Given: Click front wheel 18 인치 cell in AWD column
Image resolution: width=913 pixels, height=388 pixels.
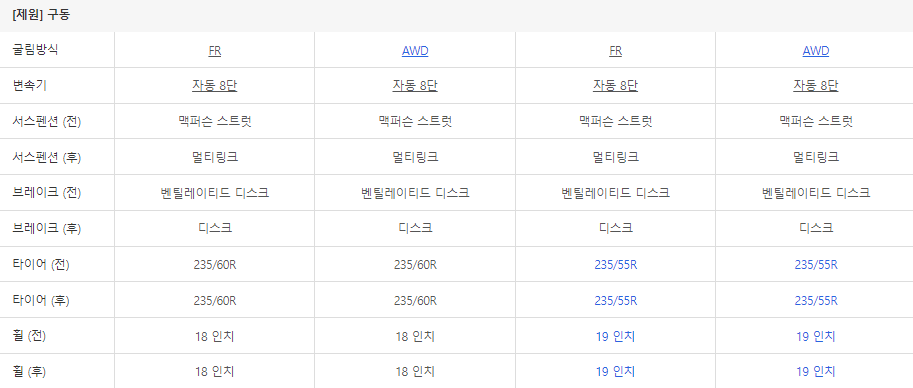Looking at the screenshot, I should [x=415, y=336].
